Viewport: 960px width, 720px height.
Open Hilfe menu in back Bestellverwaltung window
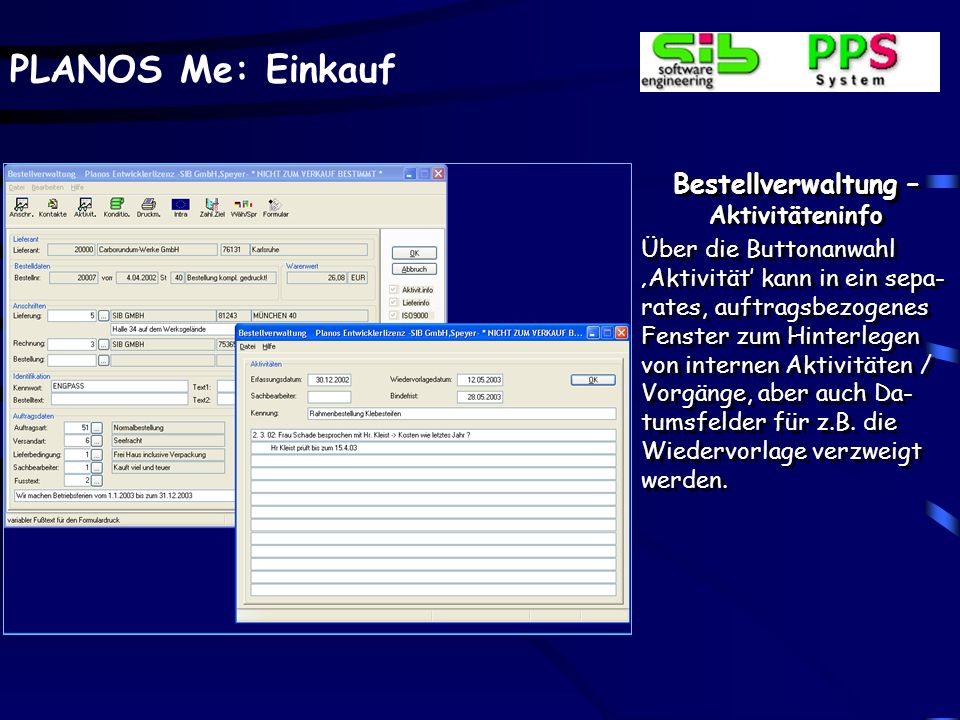(77, 187)
